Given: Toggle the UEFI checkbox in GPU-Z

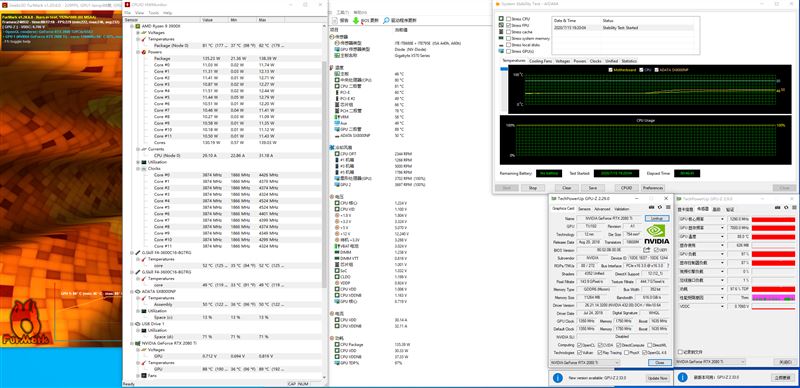Looking at the screenshot, I should 656,250.
